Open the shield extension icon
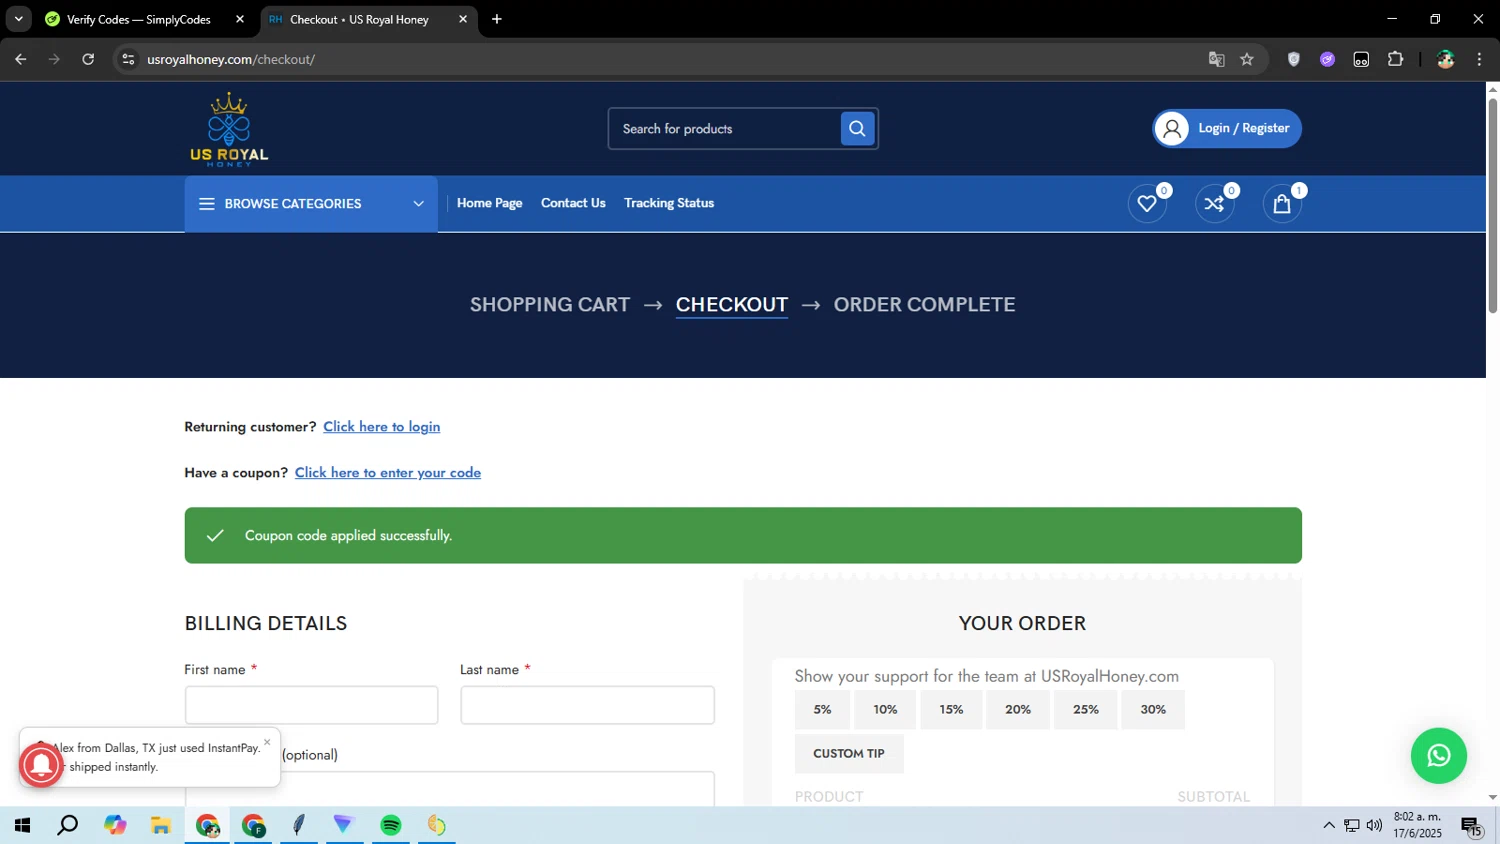The width and height of the screenshot is (1500, 844). tap(1293, 59)
